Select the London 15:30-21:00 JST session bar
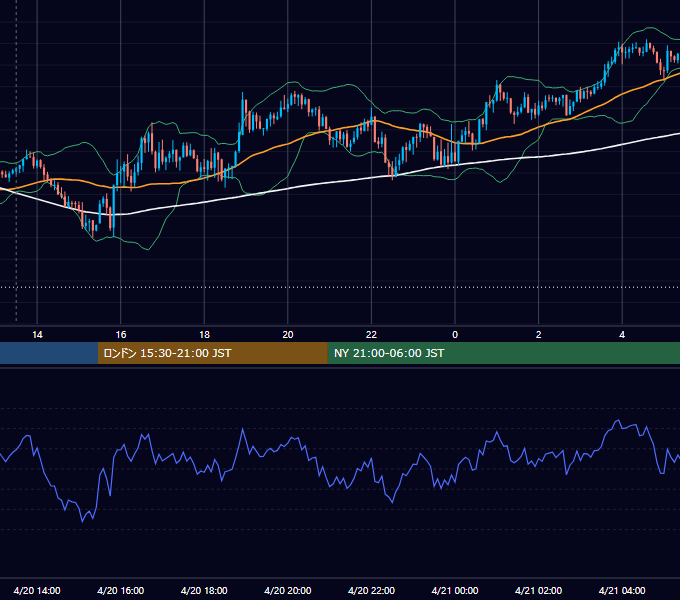 212,353
